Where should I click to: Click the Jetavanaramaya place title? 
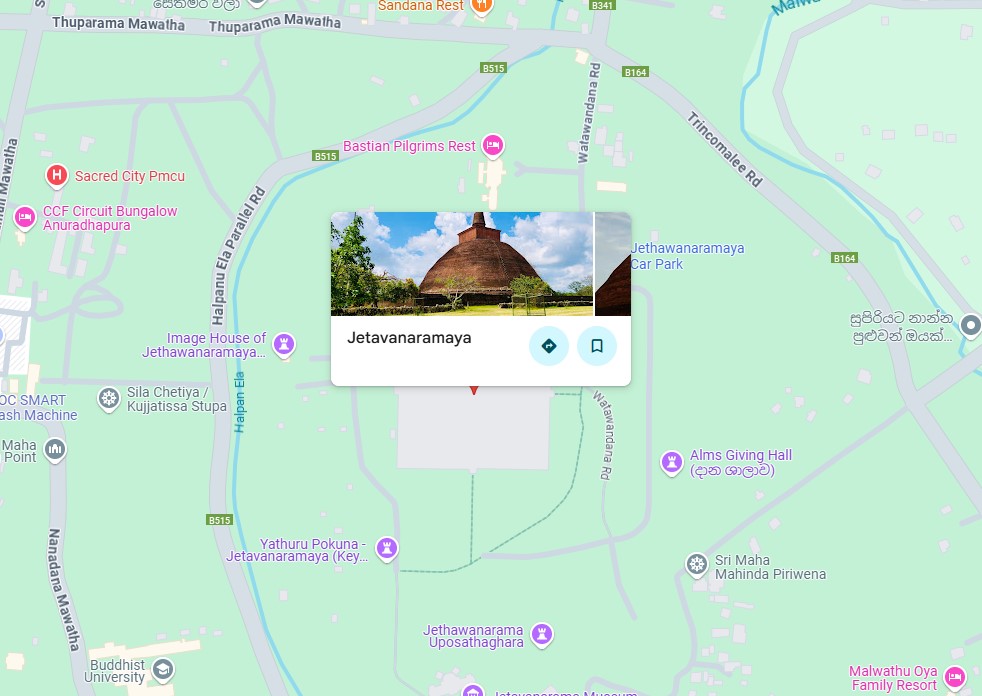[x=409, y=338]
